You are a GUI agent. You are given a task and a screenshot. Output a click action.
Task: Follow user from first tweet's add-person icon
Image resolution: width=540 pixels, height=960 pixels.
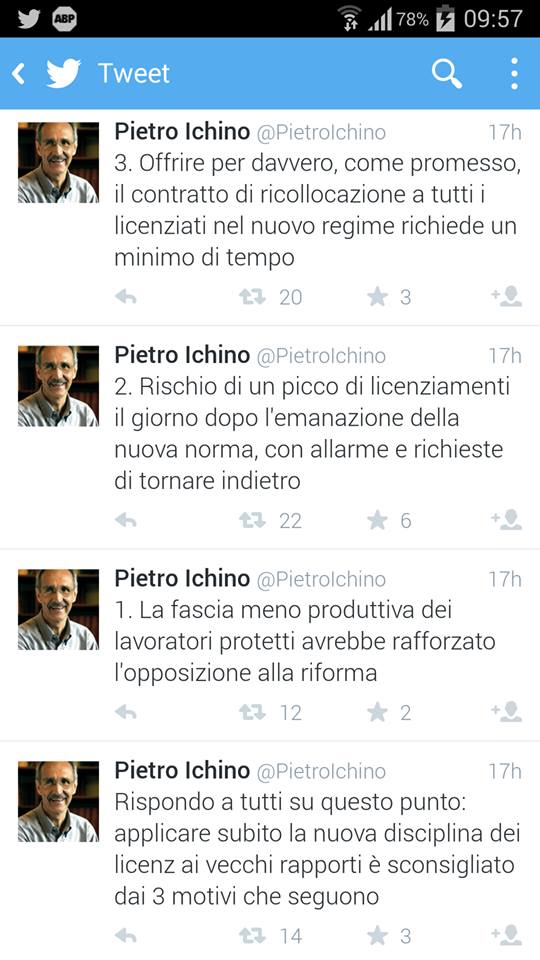pos(506,297)
